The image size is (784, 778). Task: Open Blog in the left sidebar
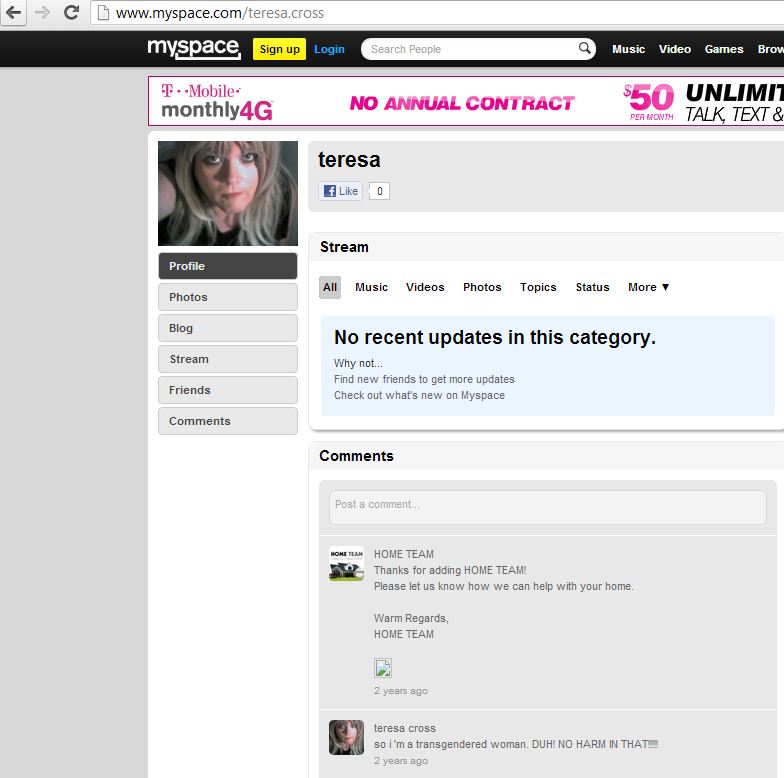pos(228,328)
